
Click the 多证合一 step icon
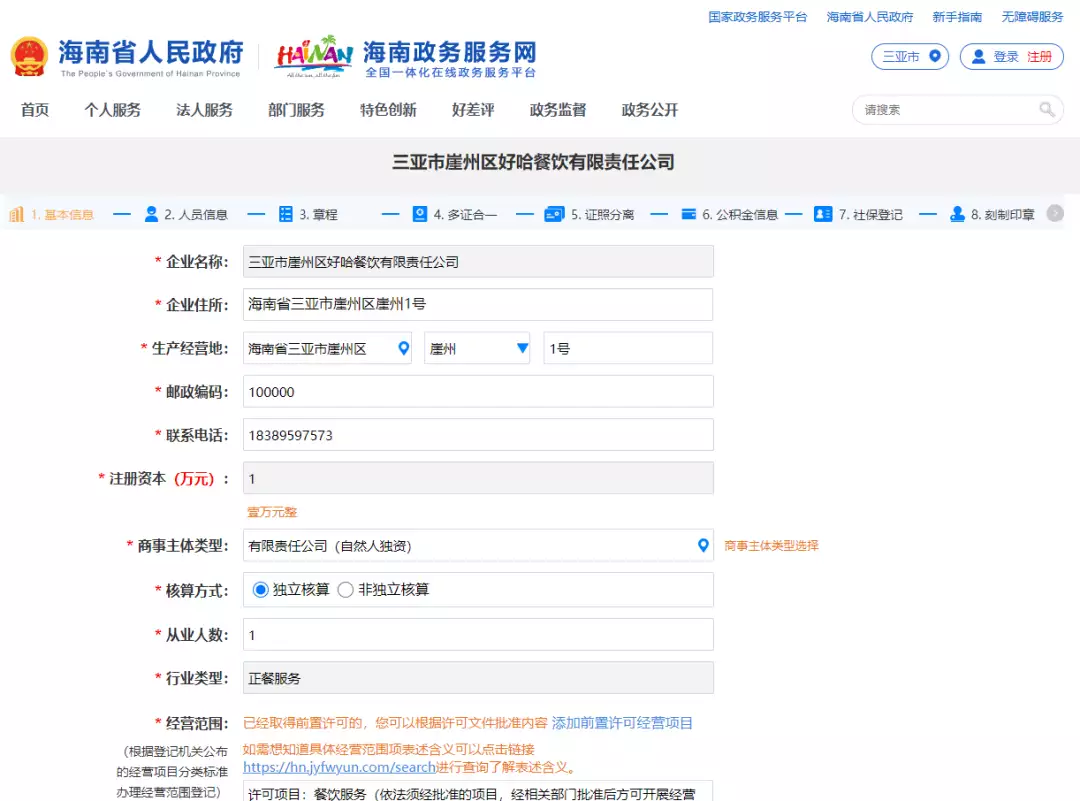pos(420,214)
